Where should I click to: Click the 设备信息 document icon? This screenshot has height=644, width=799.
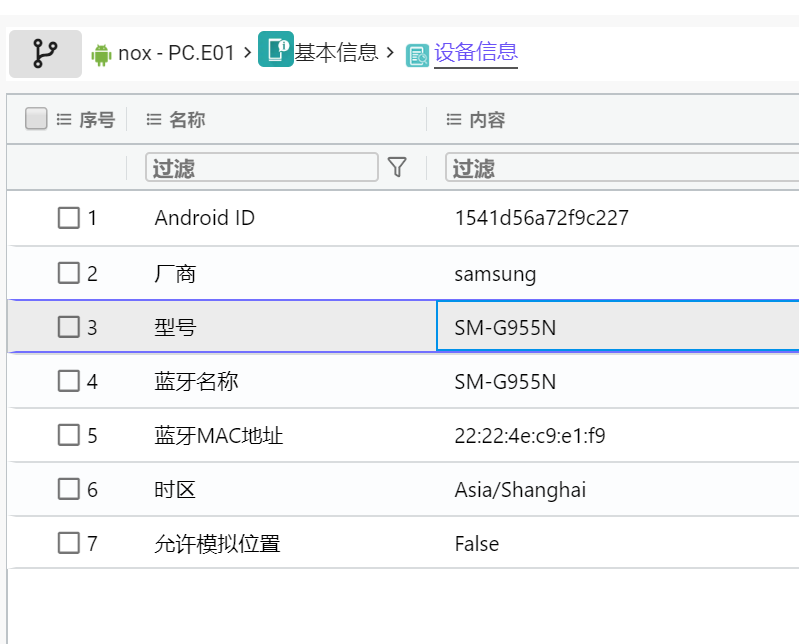coord(417,56)
